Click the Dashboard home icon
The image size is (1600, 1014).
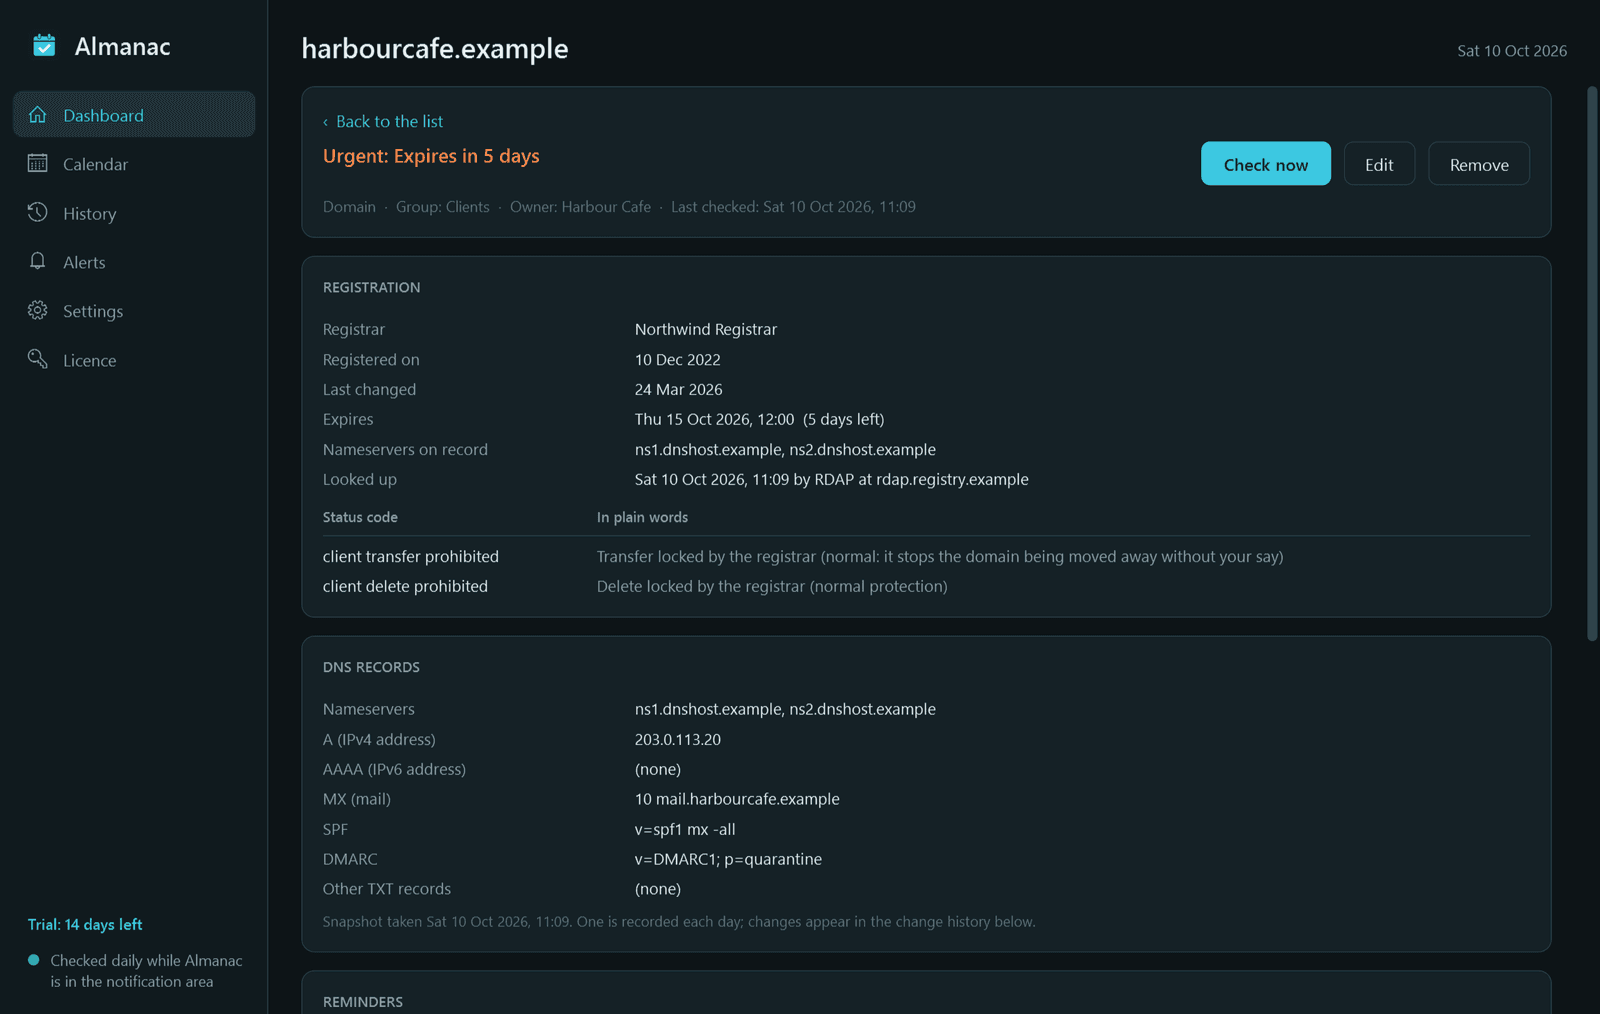[x=38, y=115]
